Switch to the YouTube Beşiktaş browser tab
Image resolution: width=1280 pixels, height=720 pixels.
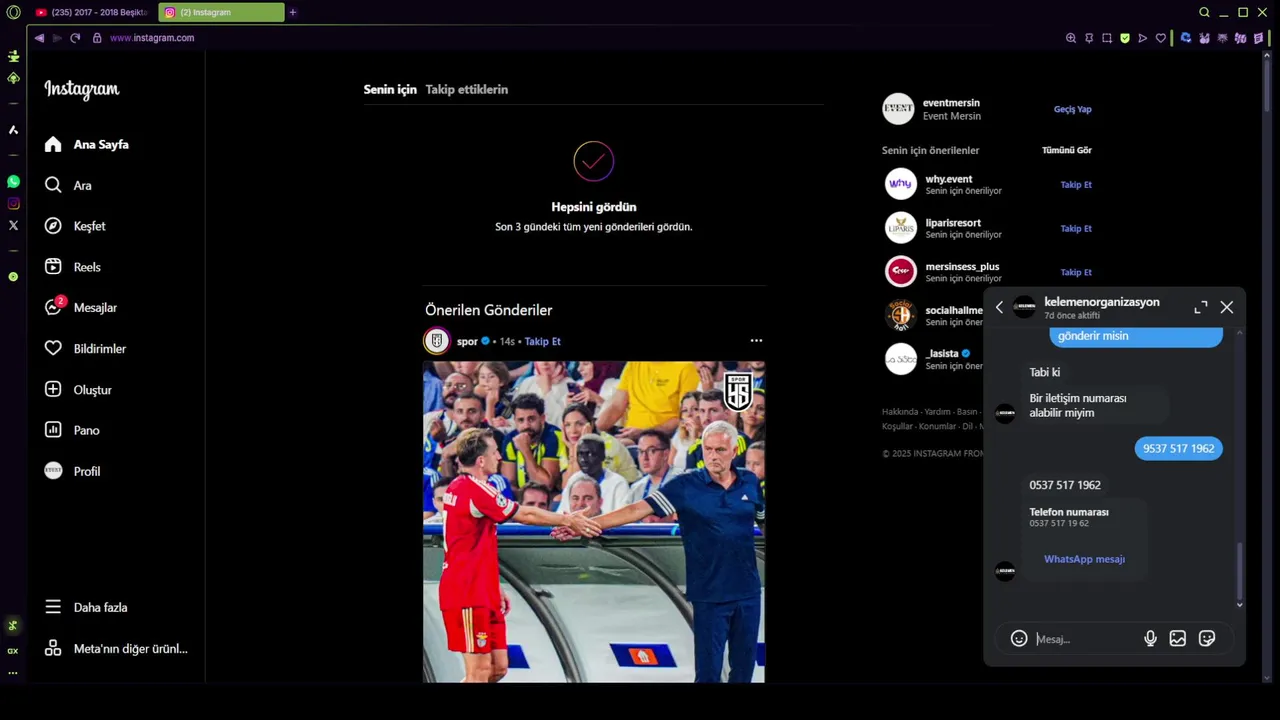pos(91,12)
